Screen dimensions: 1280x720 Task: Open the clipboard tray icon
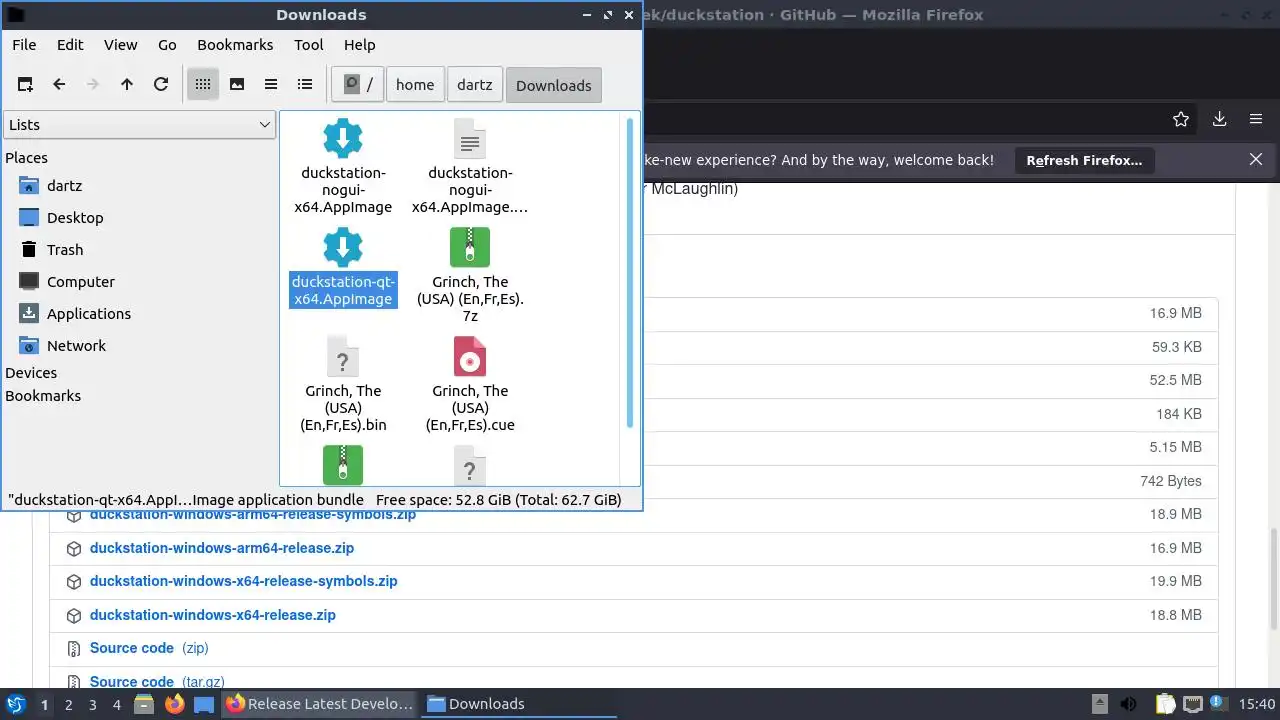tap(1165, 704)
